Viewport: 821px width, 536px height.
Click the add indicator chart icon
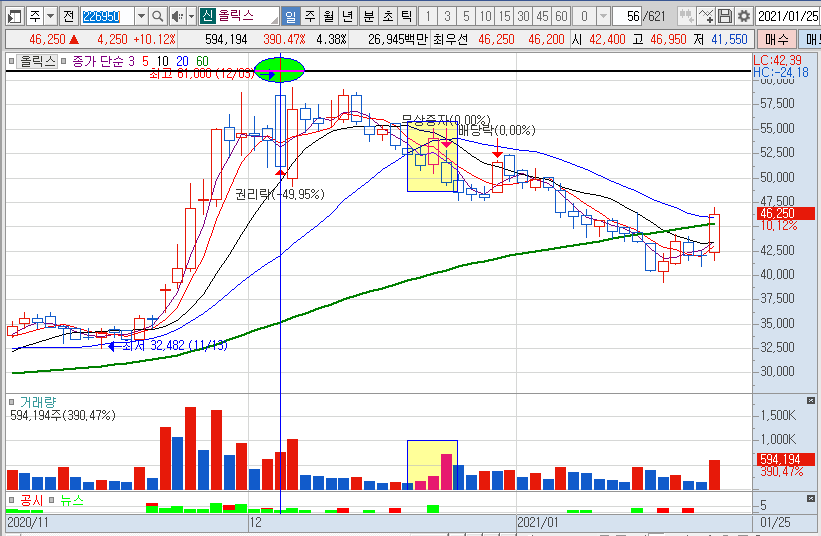[705, 16]
